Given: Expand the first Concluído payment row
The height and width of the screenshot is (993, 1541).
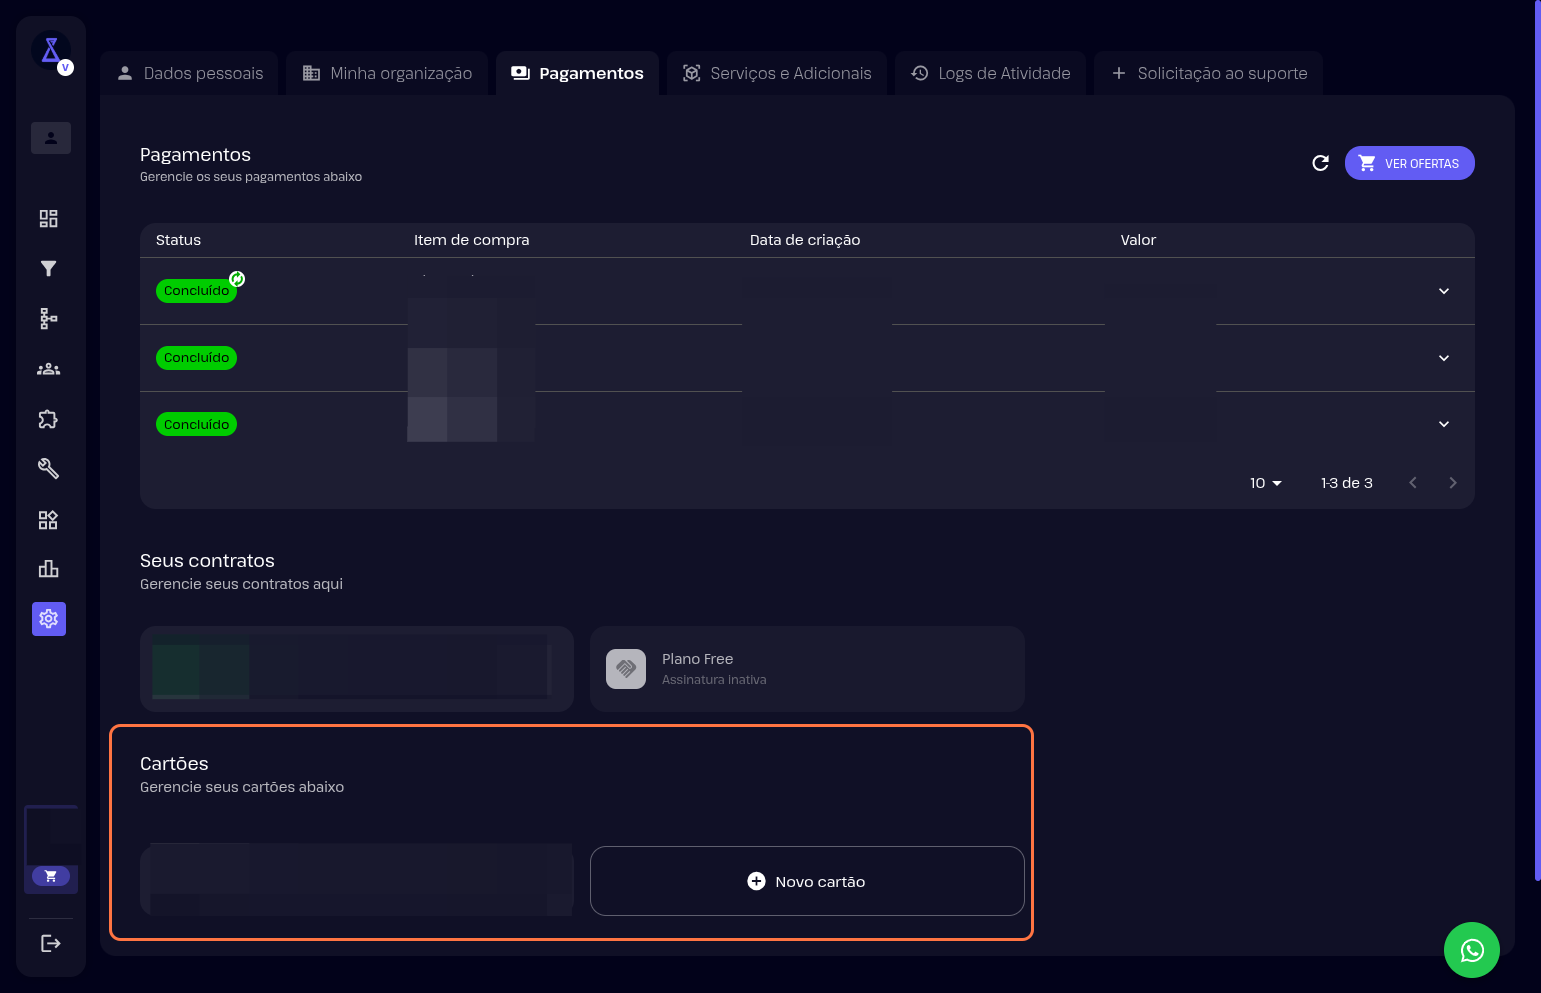Looking at the screenshot, I should pyautogui.click(x=1443, y=291).
